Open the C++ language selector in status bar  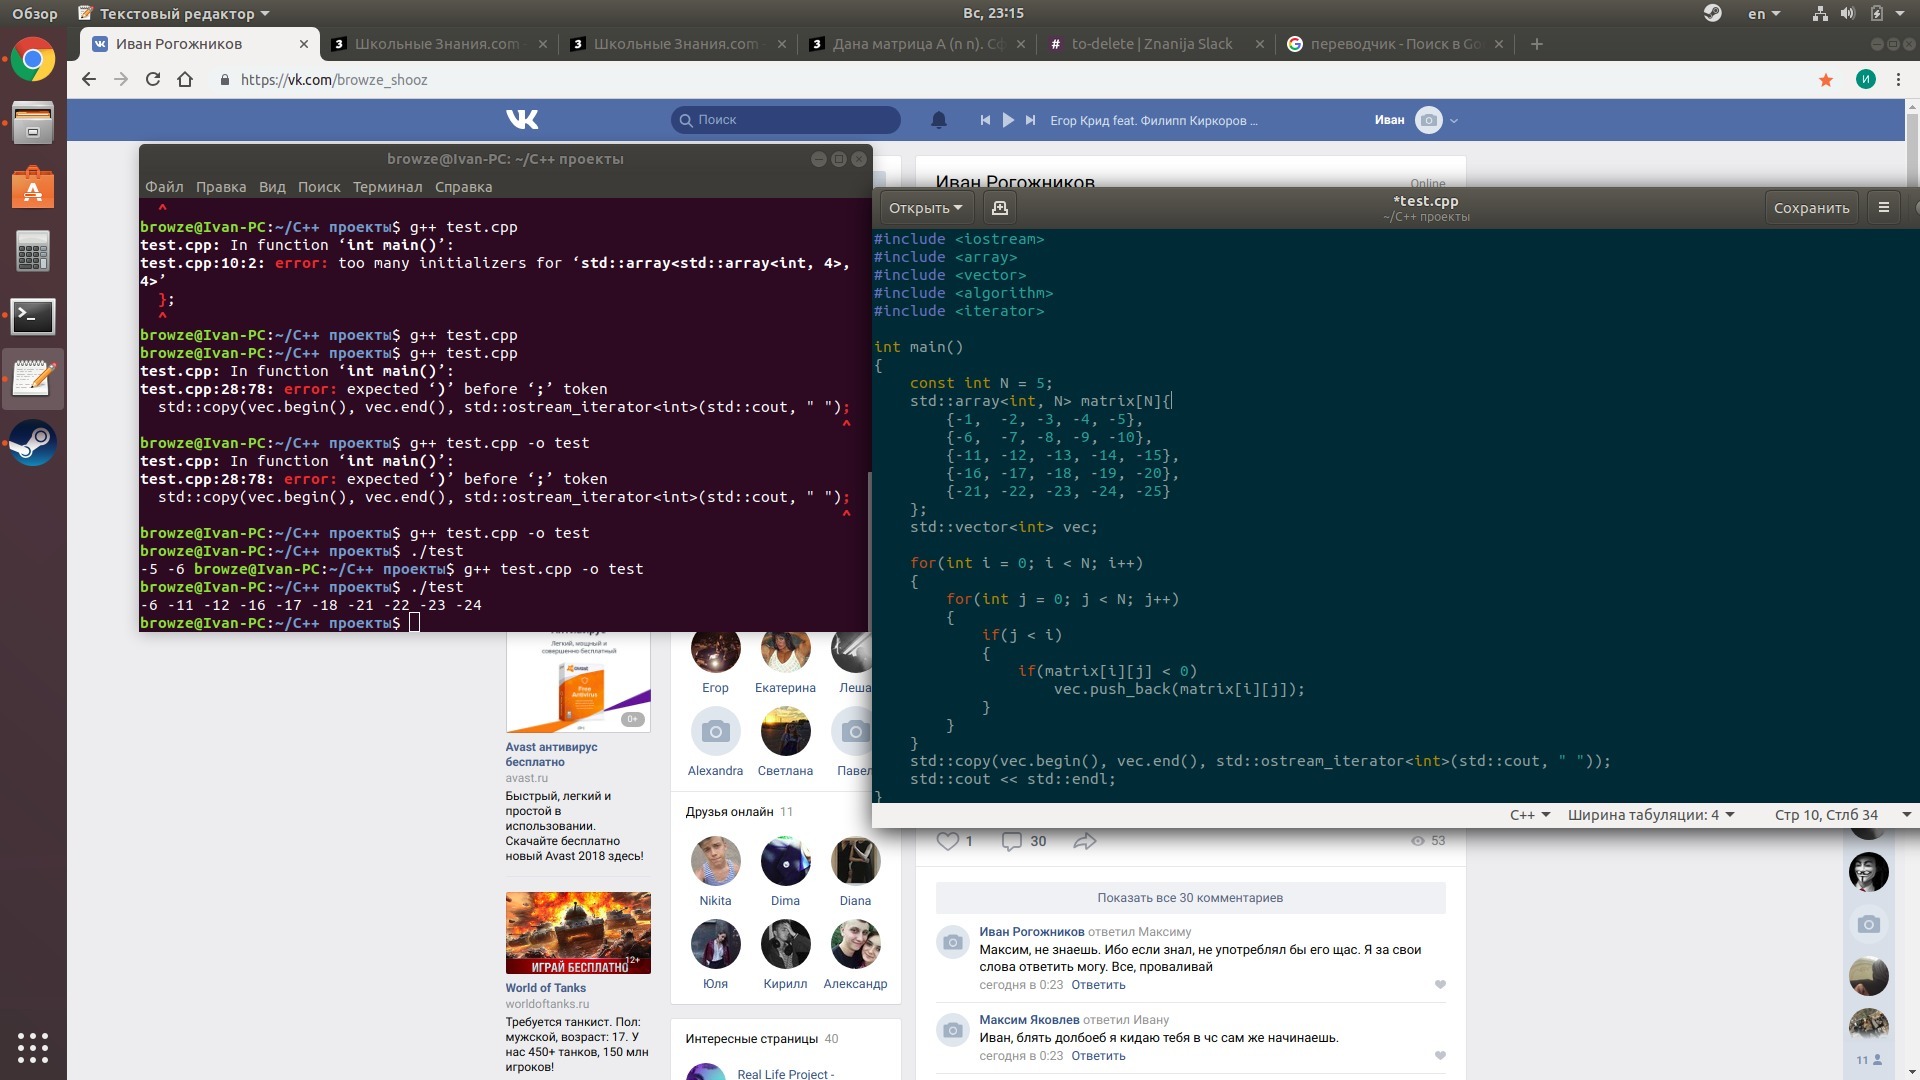(1529, 815)
